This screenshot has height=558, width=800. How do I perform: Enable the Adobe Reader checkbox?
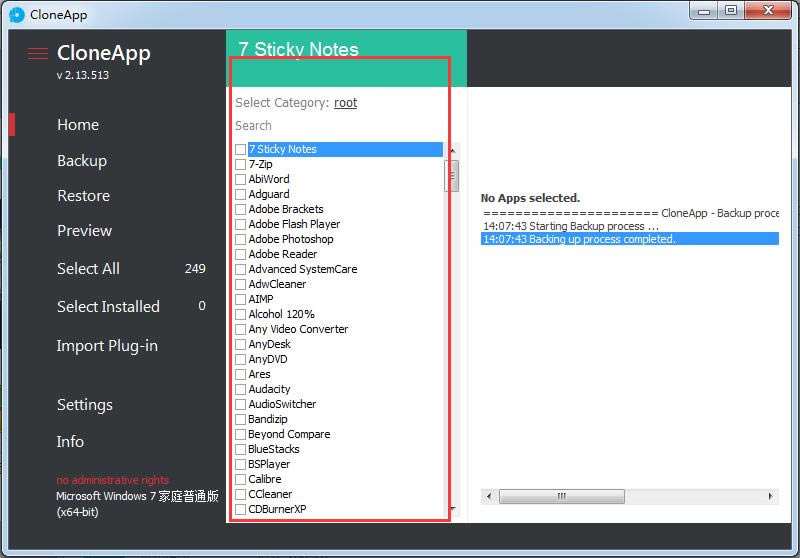click(240, 254)
